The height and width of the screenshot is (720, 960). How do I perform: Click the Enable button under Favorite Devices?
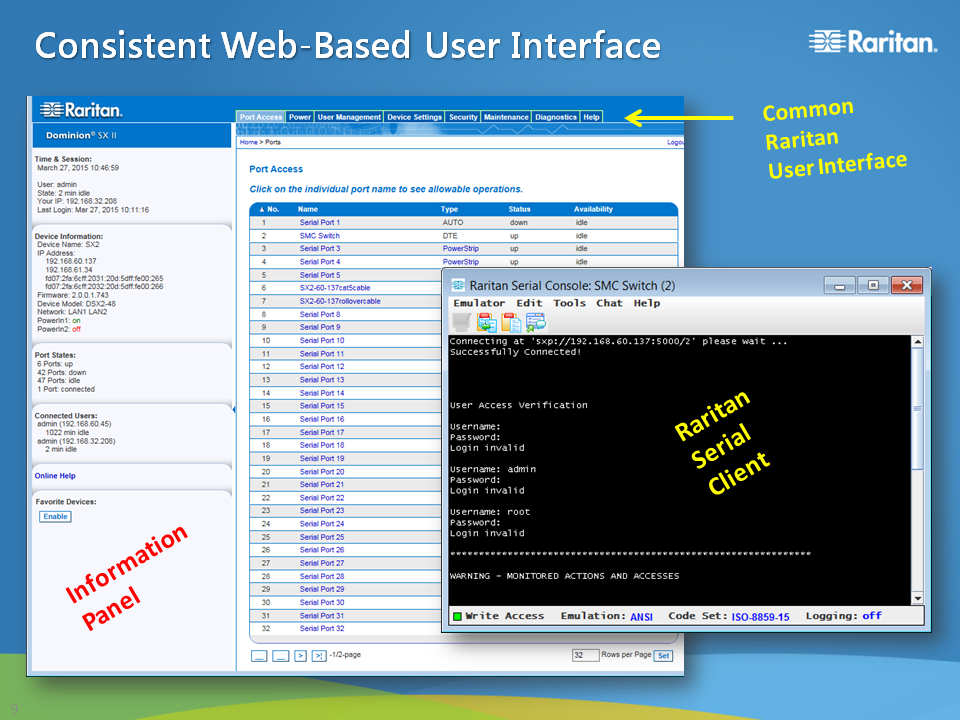[x=55, y=516]
